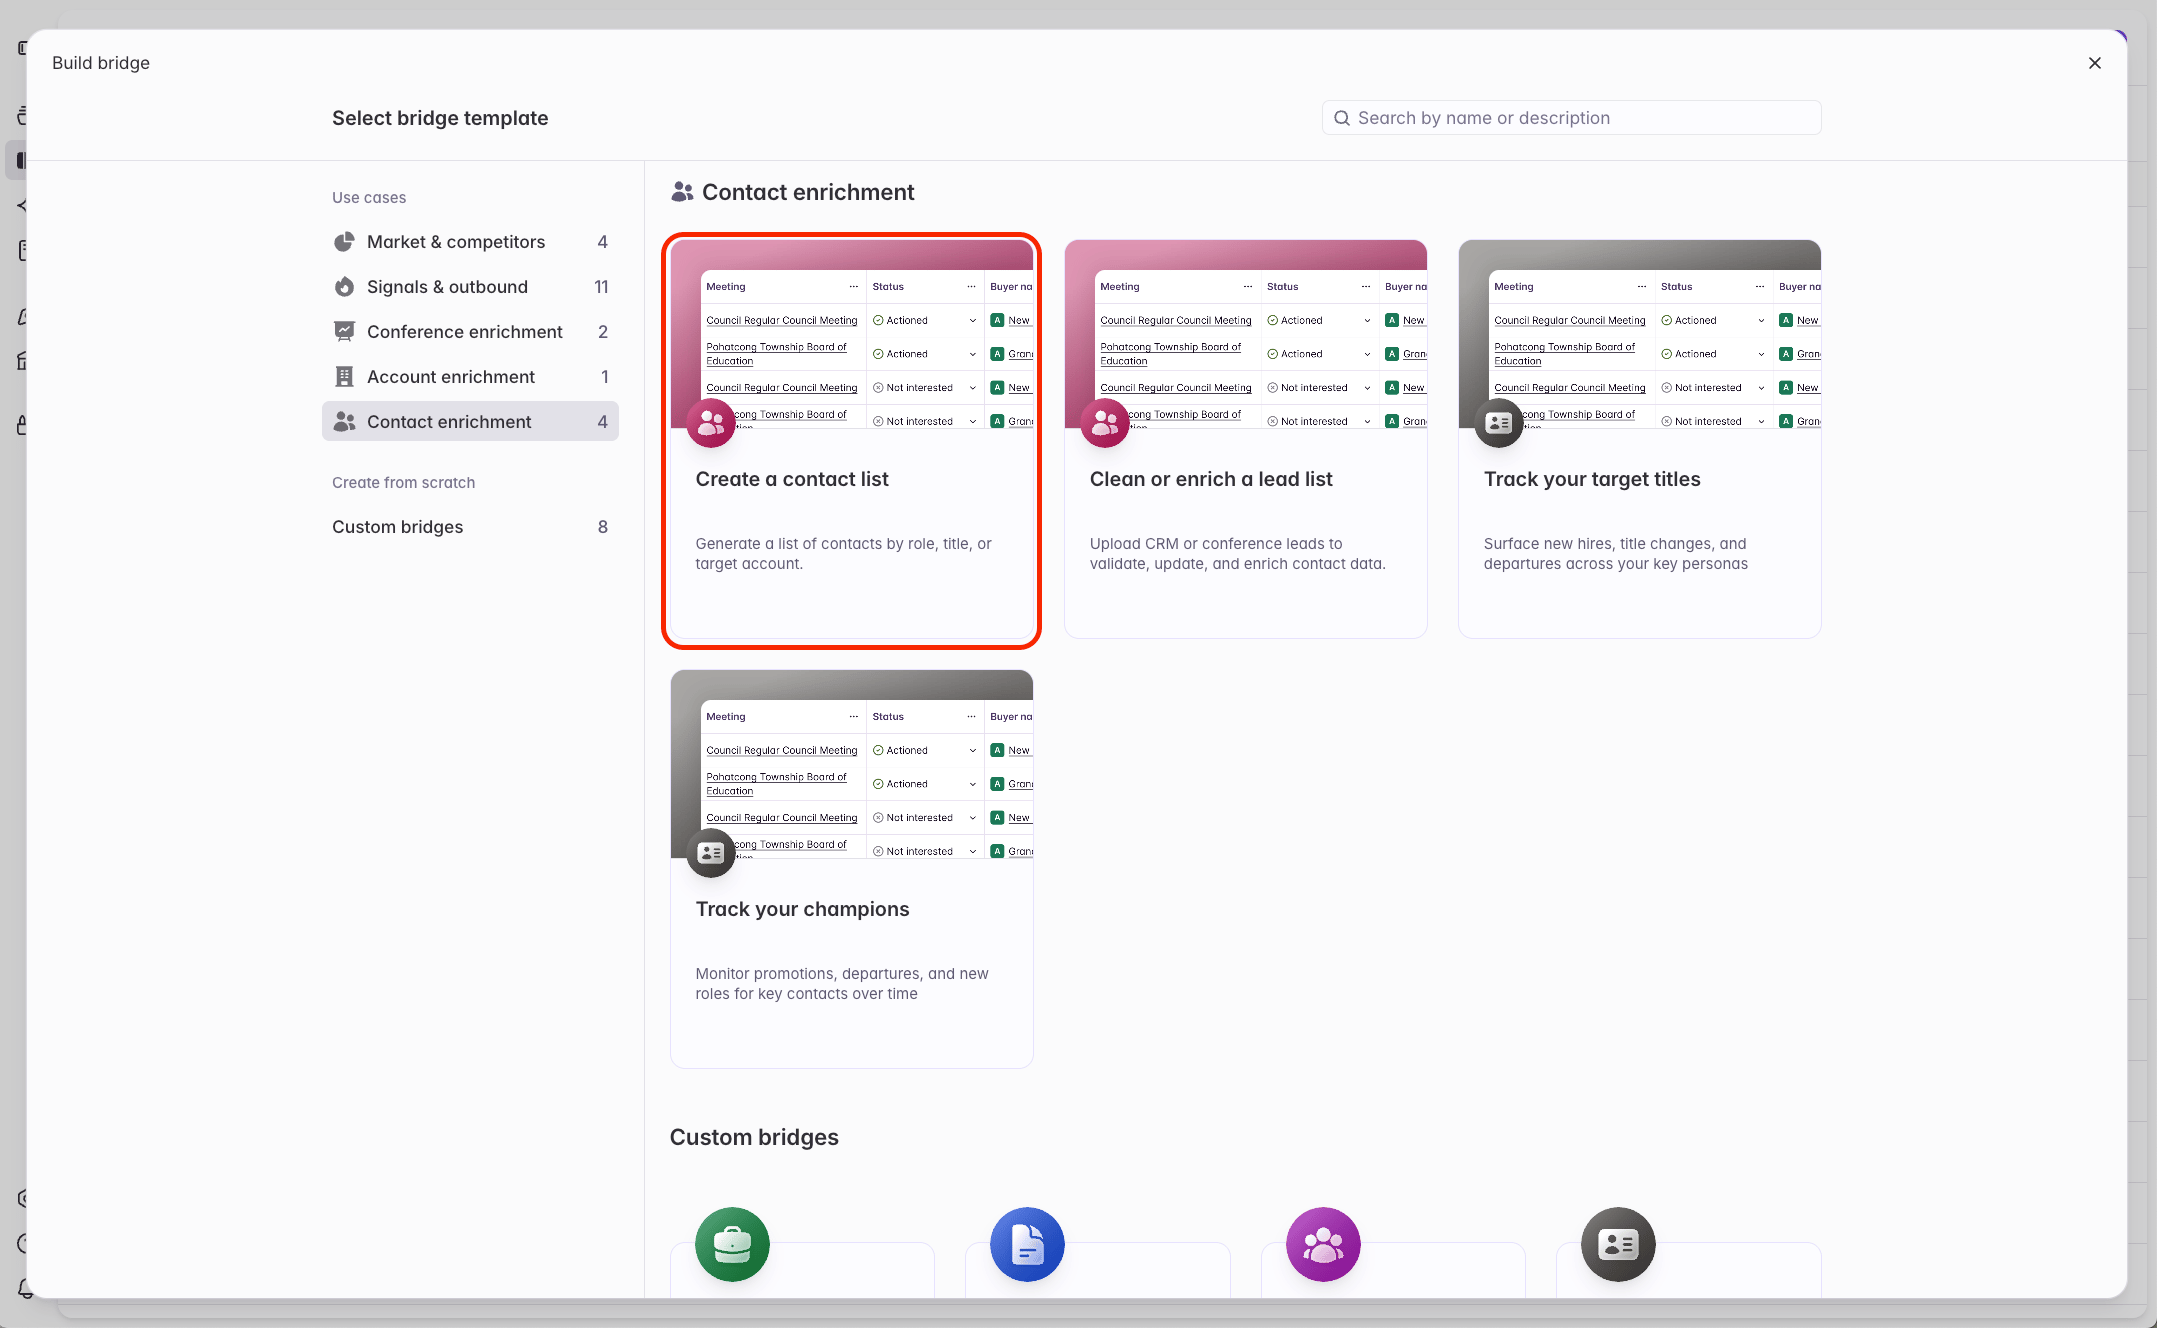Click the preview thumbnail of Track your target titles
Screen dimensions: 2157x1328
1640,334
